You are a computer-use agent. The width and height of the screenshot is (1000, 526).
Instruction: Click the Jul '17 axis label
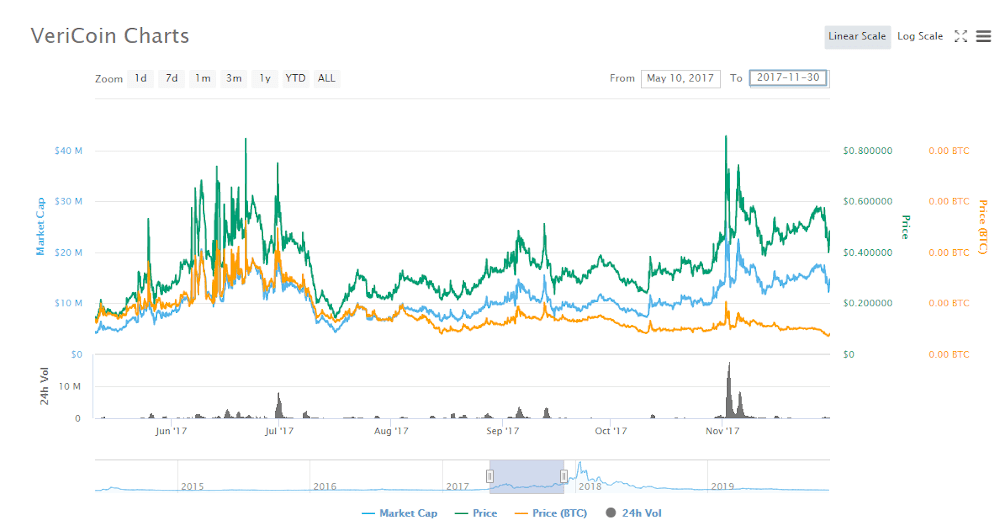[x=279, y=431]
